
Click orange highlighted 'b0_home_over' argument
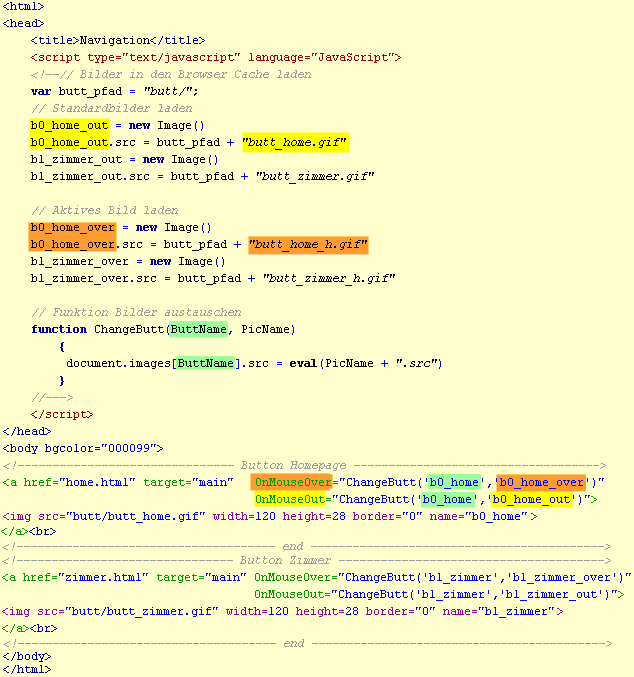click(542, 482)
